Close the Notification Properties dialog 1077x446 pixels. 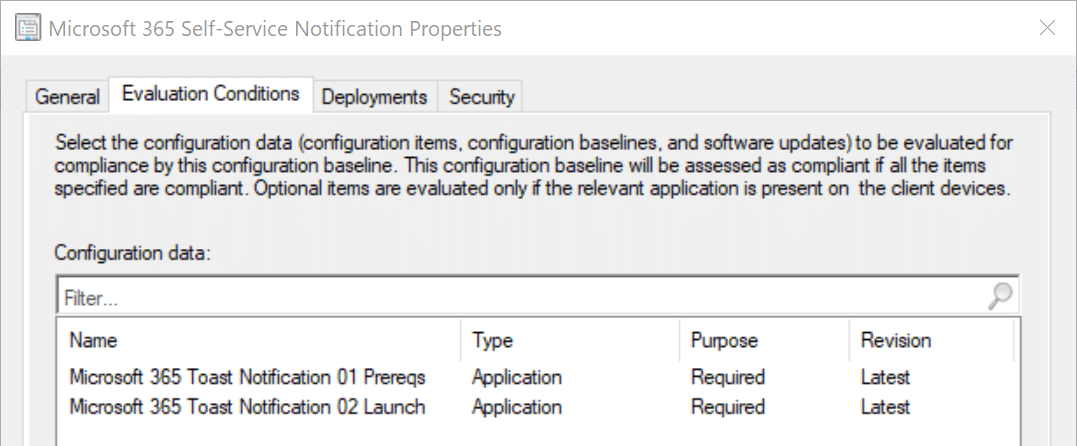coord(1047,28)
